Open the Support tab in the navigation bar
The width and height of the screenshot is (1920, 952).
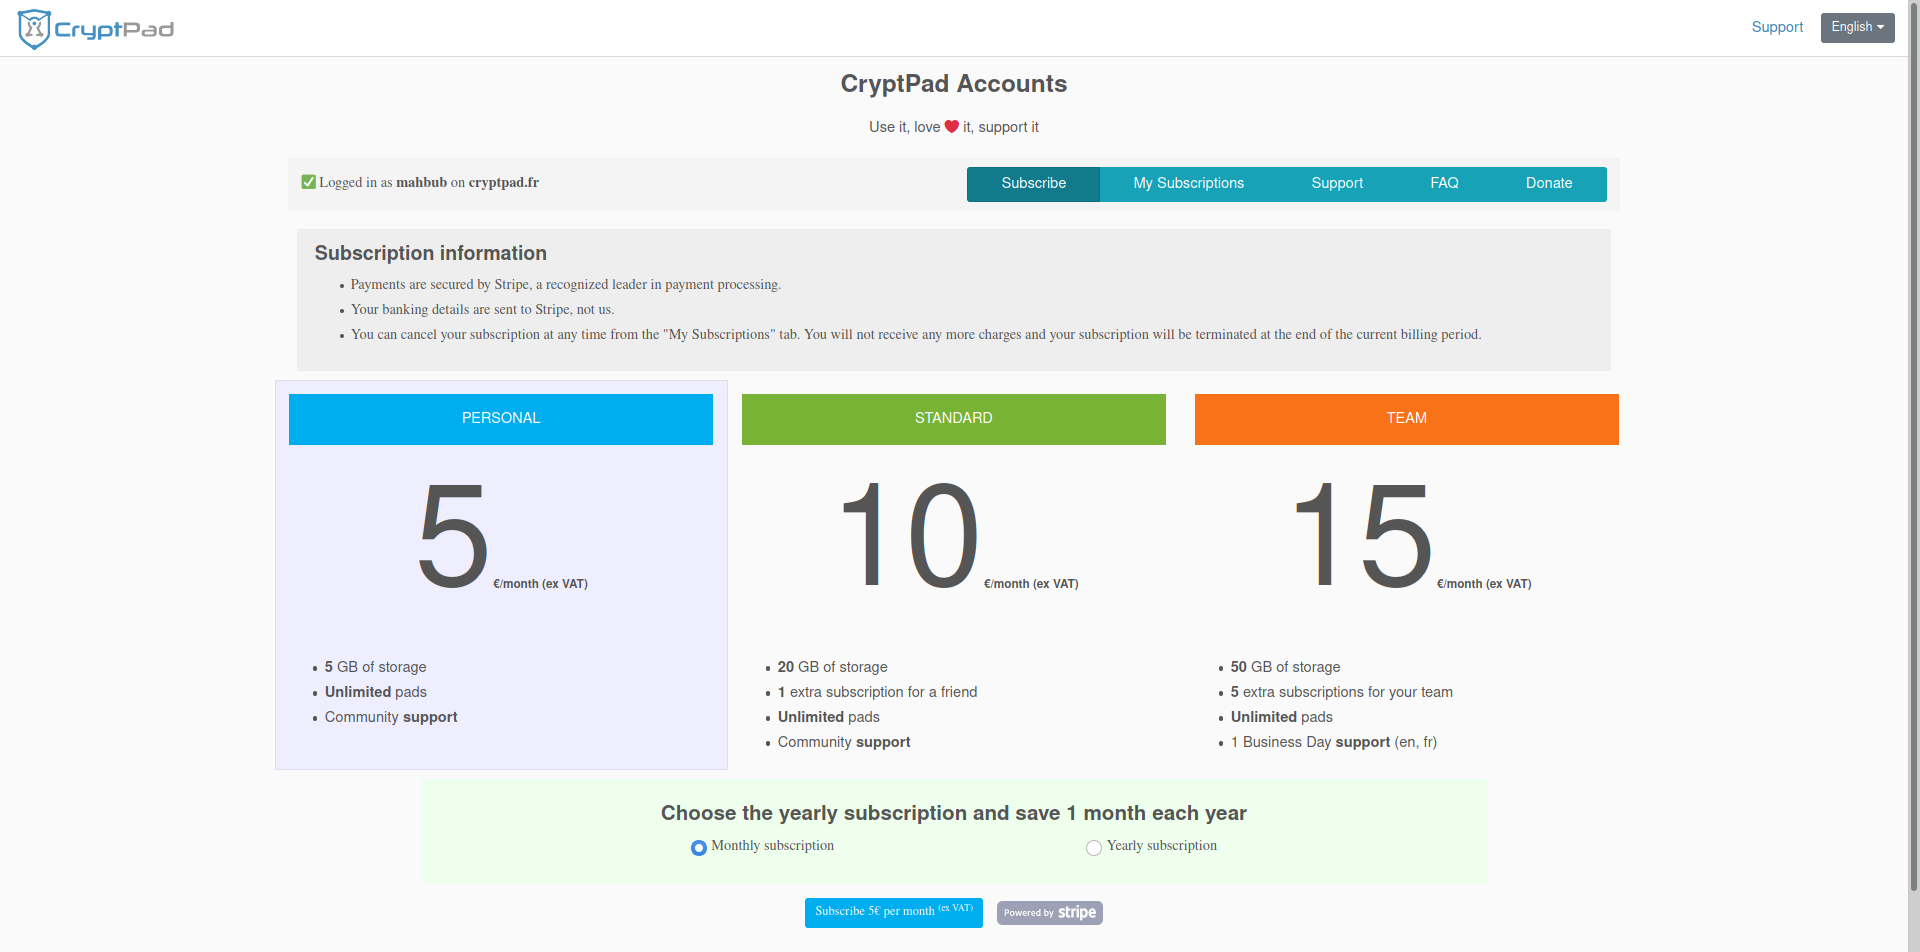1337,184
